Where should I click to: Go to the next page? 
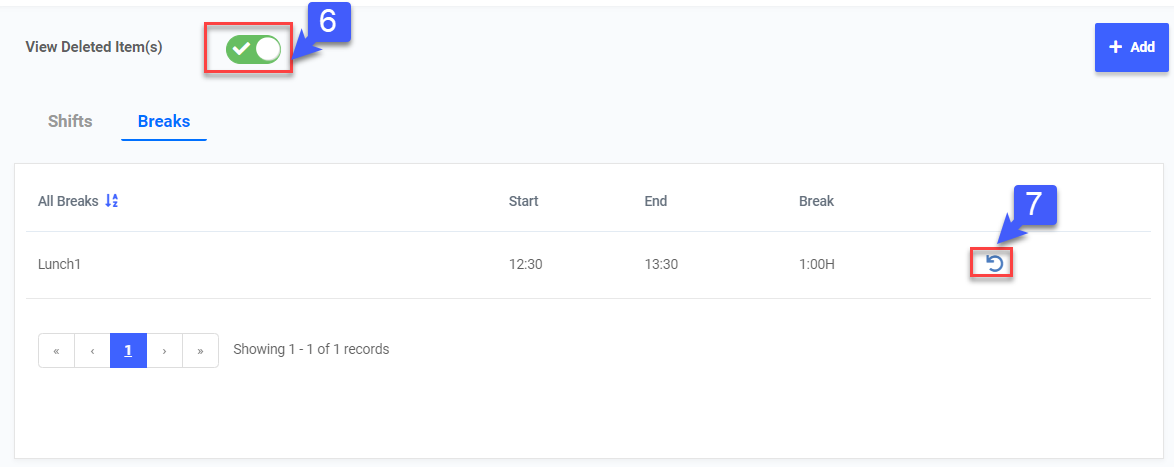(164, 351)
